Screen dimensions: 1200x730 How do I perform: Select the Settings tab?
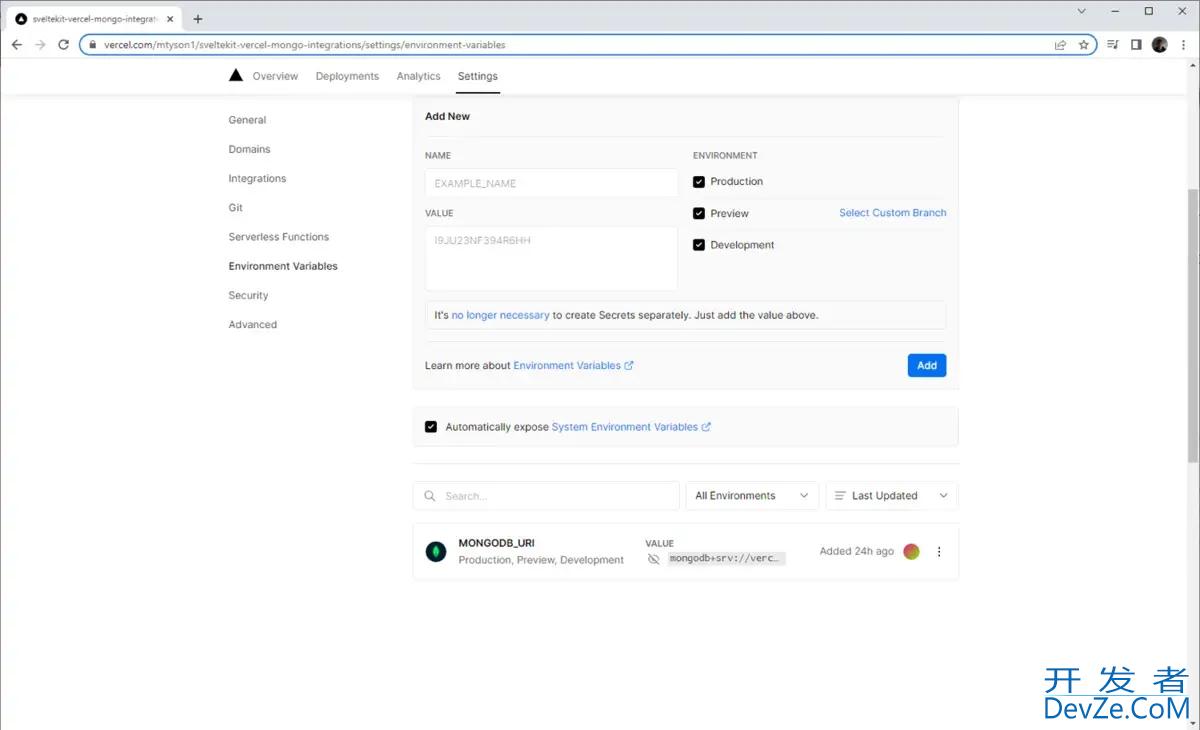(478, 76)
